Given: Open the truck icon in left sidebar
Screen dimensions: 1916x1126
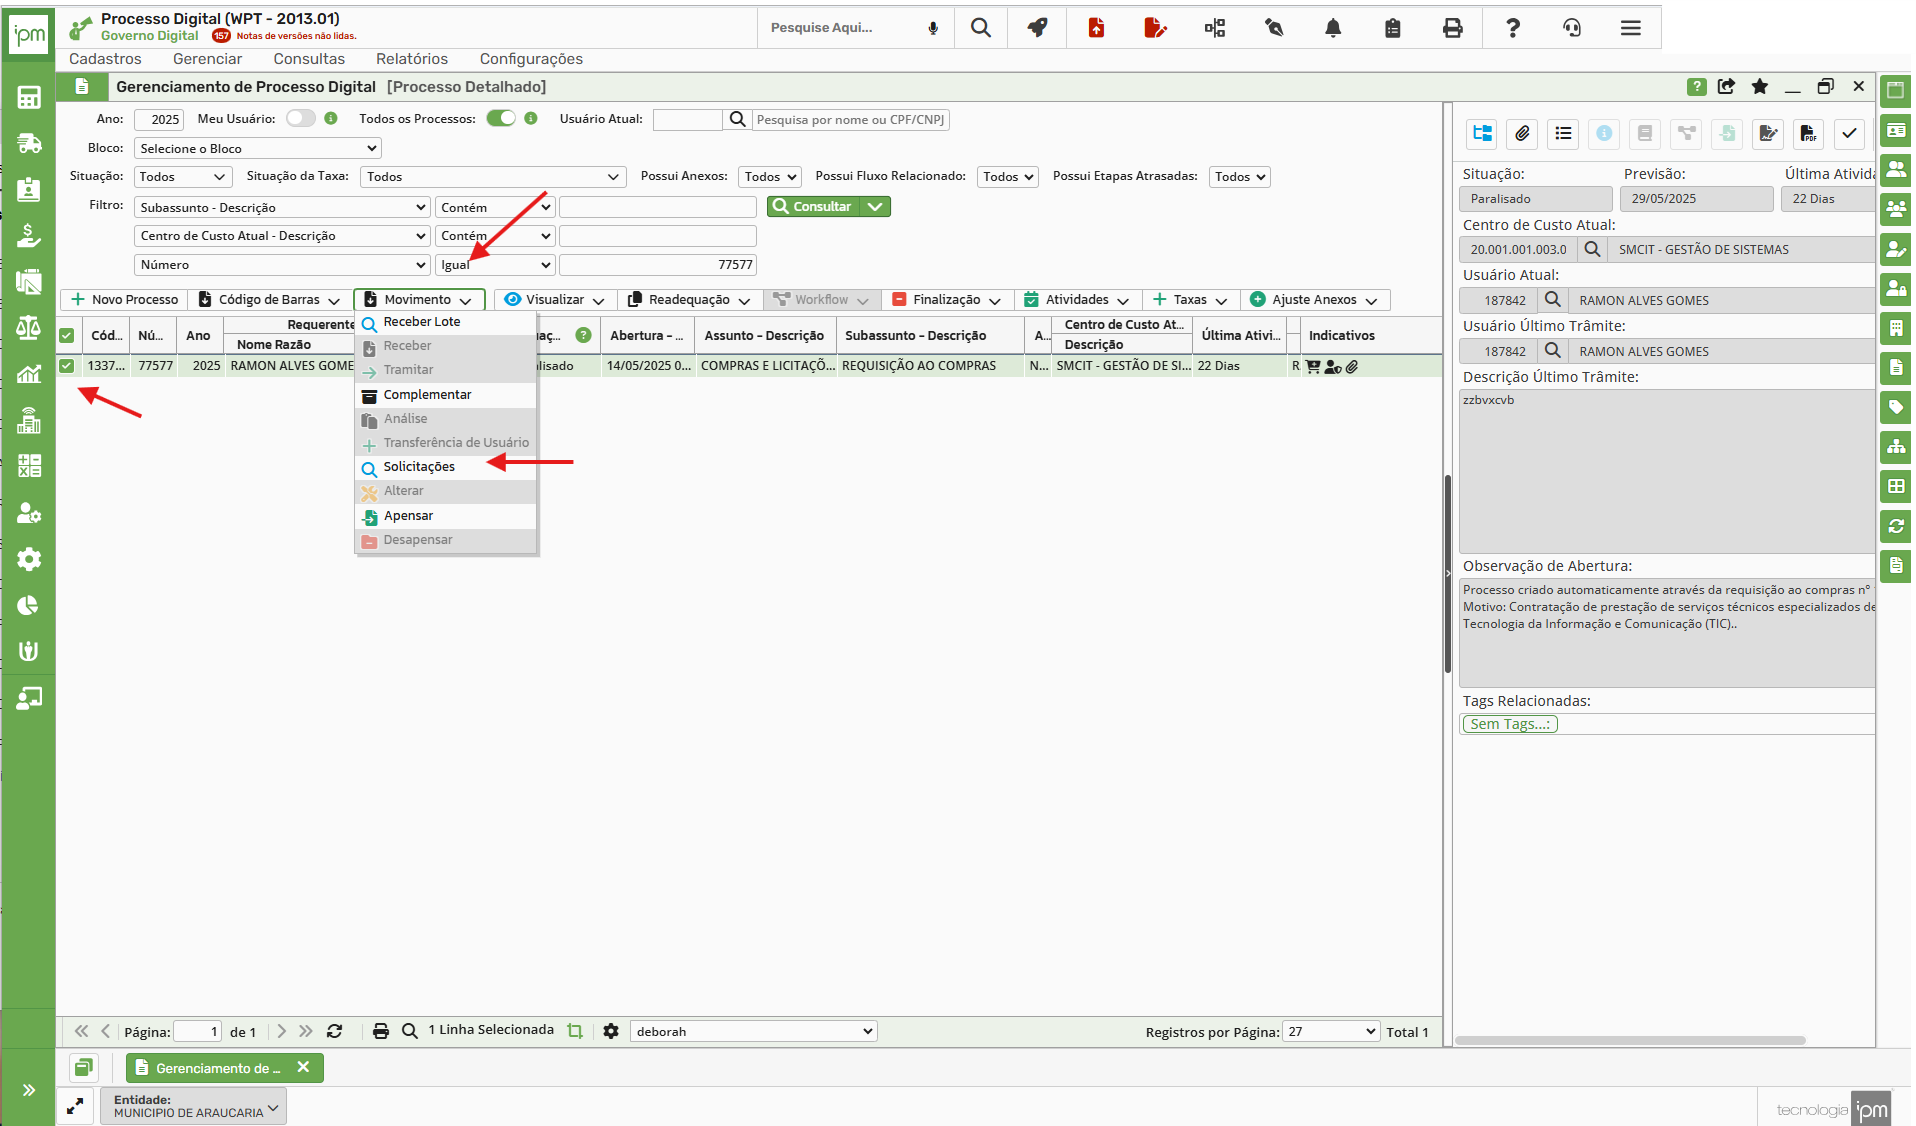Looking at the screenshot, I should pos(29,143).
